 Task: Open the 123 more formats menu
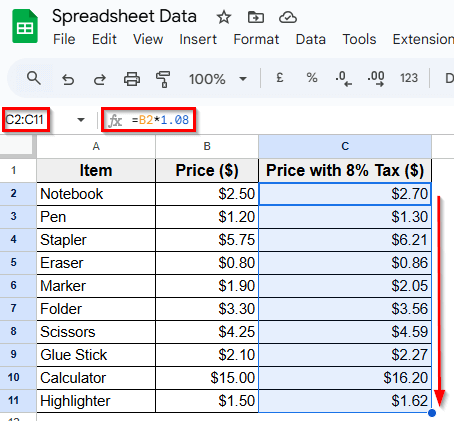click(x=409, y=78)
